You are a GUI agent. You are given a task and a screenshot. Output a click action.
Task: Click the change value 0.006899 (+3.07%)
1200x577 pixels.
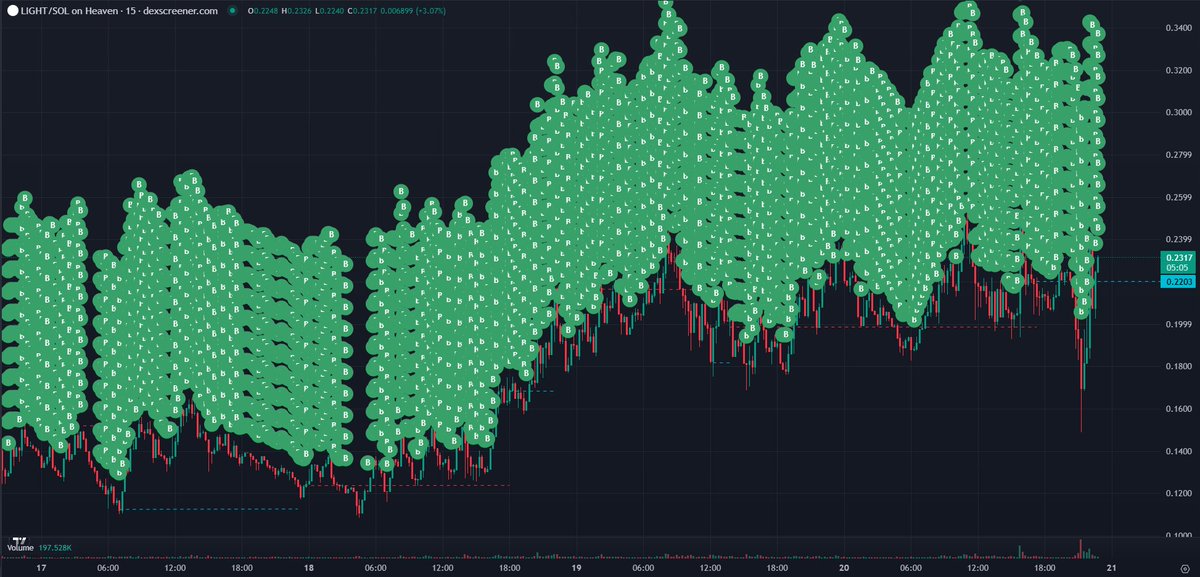pyautogui.click(x=415, y=10)
